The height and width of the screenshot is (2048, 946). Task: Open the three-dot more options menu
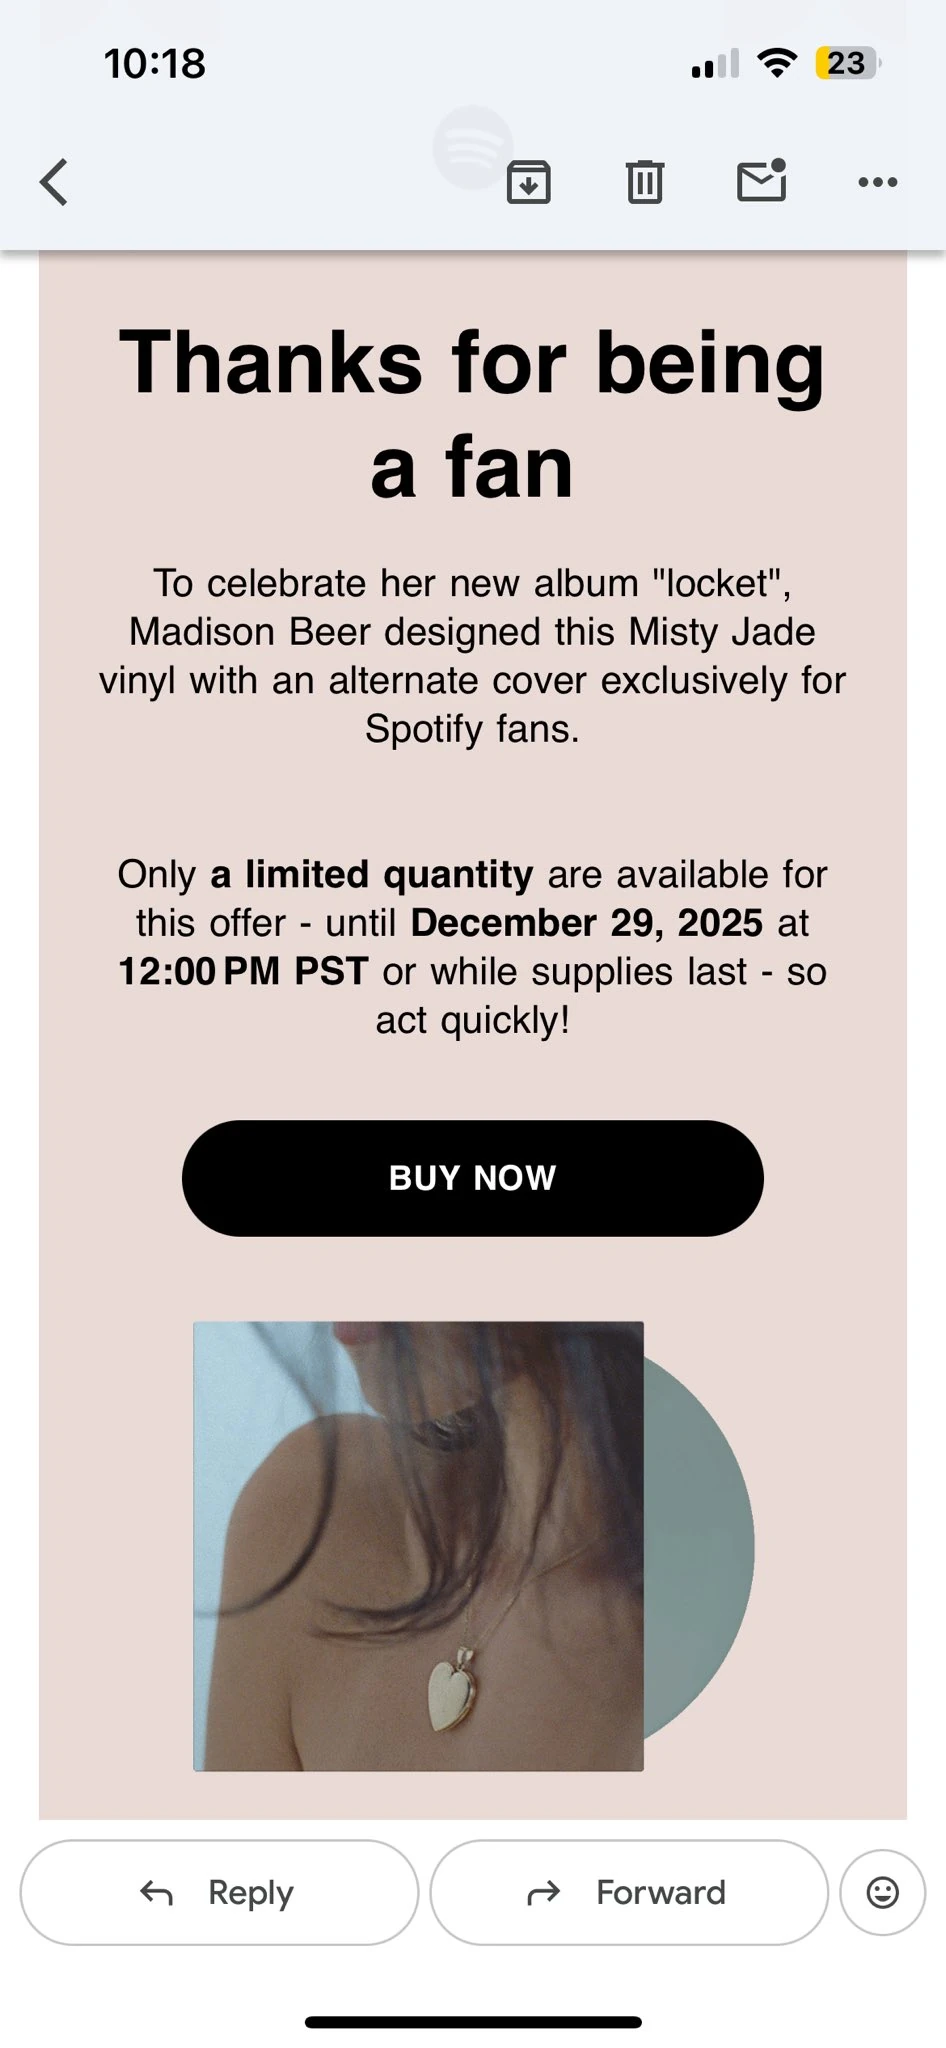coord(877,182)
